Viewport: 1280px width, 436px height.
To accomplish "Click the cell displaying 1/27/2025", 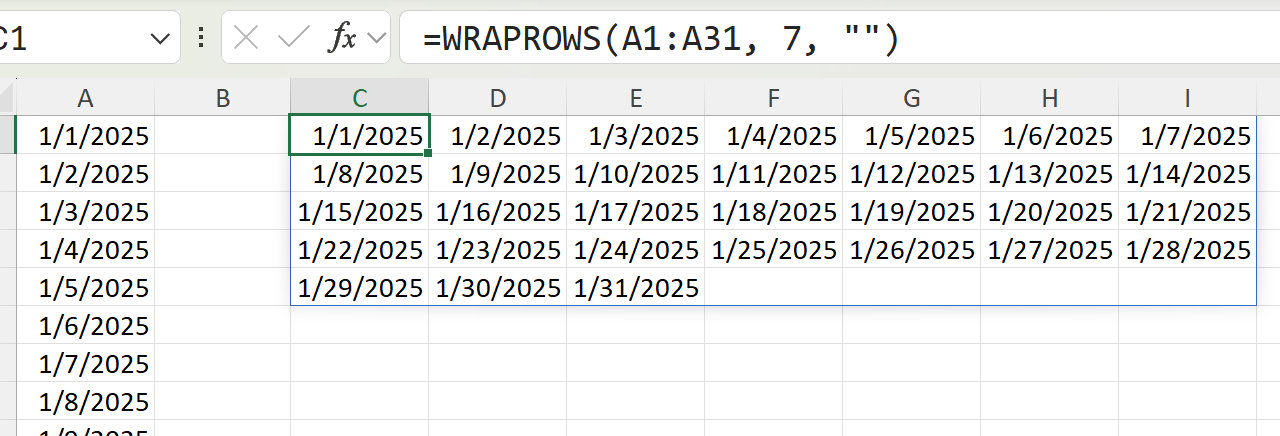I will pyautogui.click(x=1050, y=250).
